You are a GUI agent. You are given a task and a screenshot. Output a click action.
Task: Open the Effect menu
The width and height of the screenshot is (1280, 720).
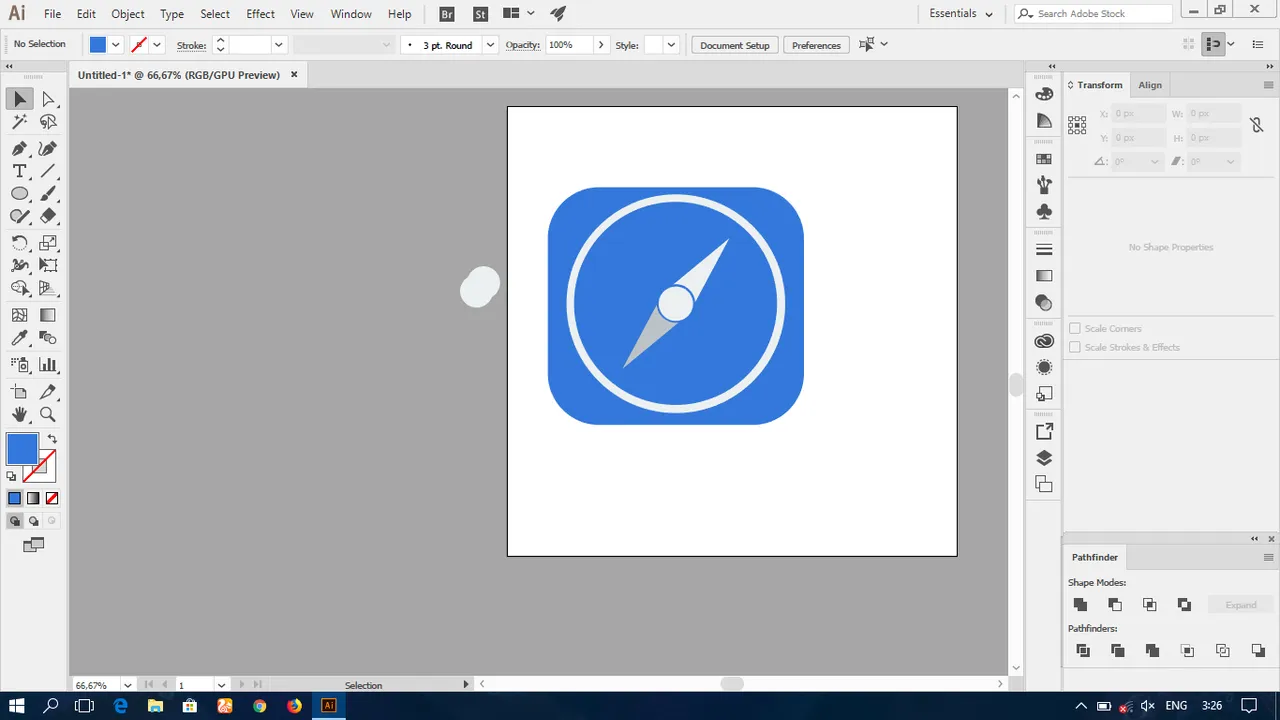tap(260, 14)
